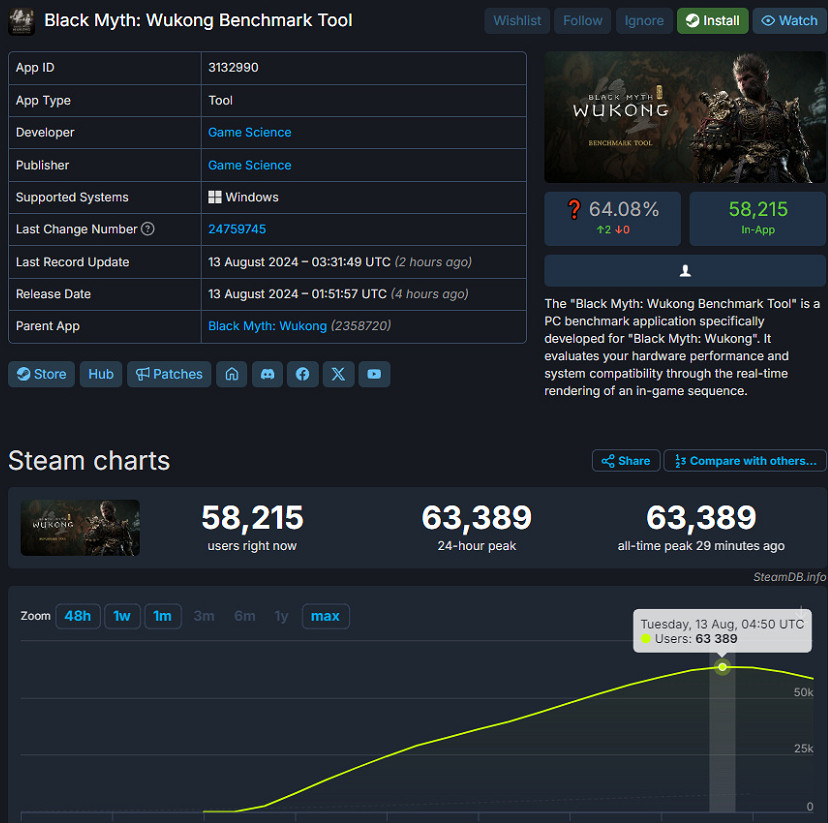Open the Facebook icon link
828x823 pixels.
[303, 374]
